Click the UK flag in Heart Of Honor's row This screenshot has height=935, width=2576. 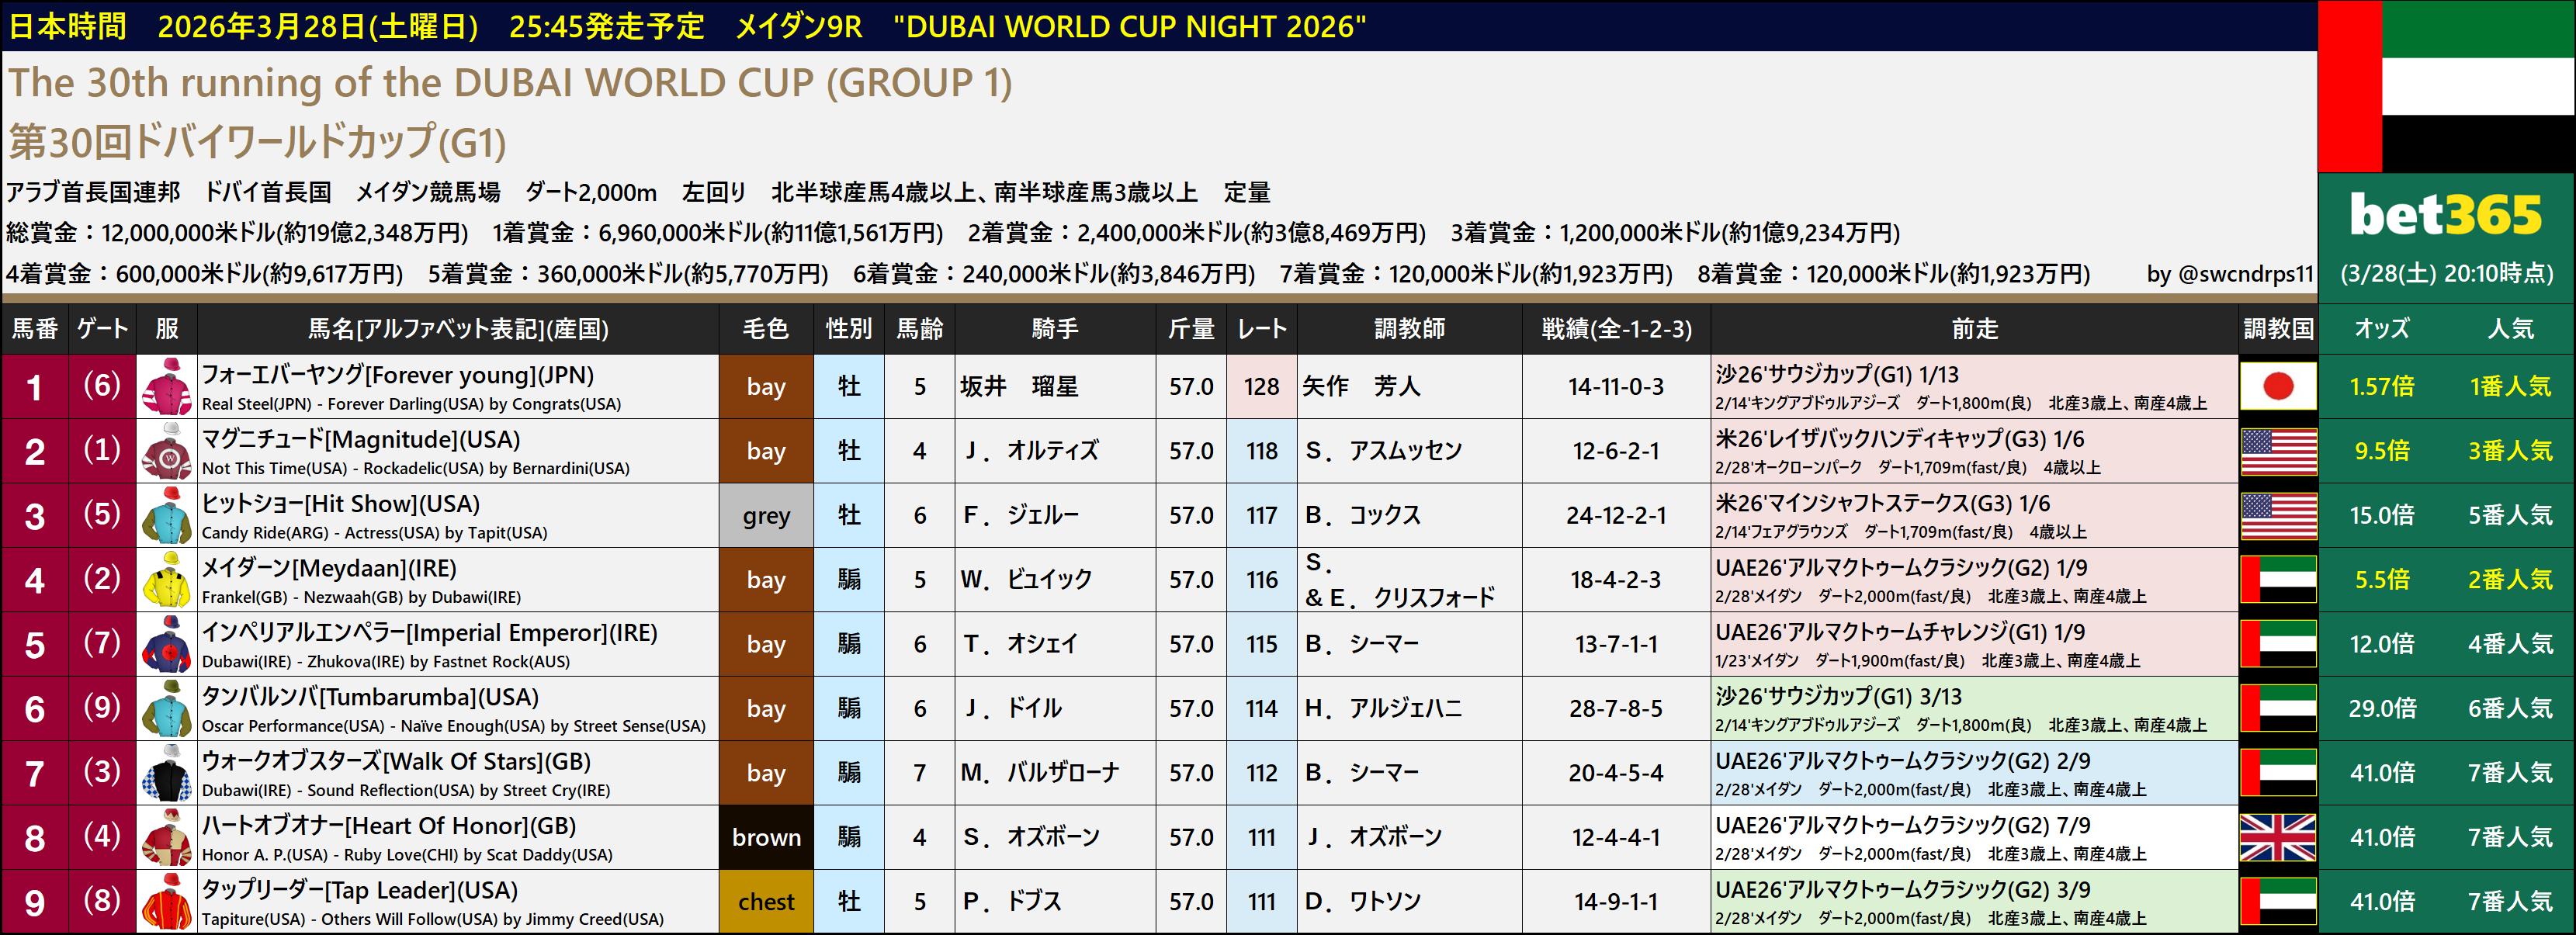2278,837
